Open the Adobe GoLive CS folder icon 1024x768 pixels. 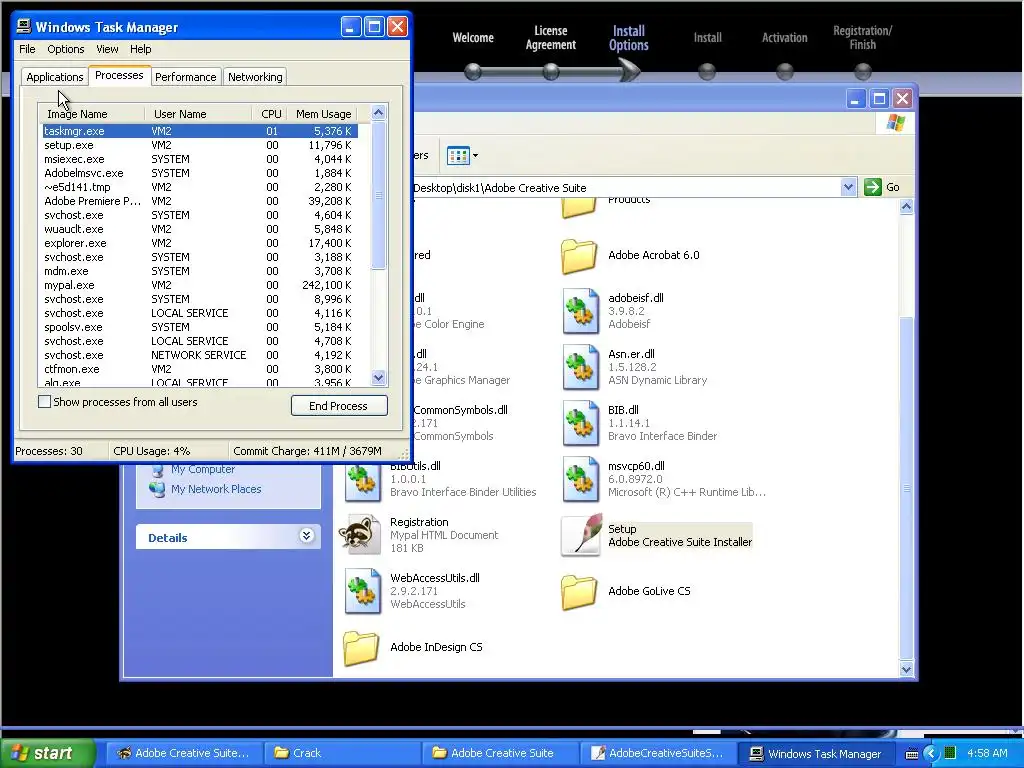[x=579, y=592]
